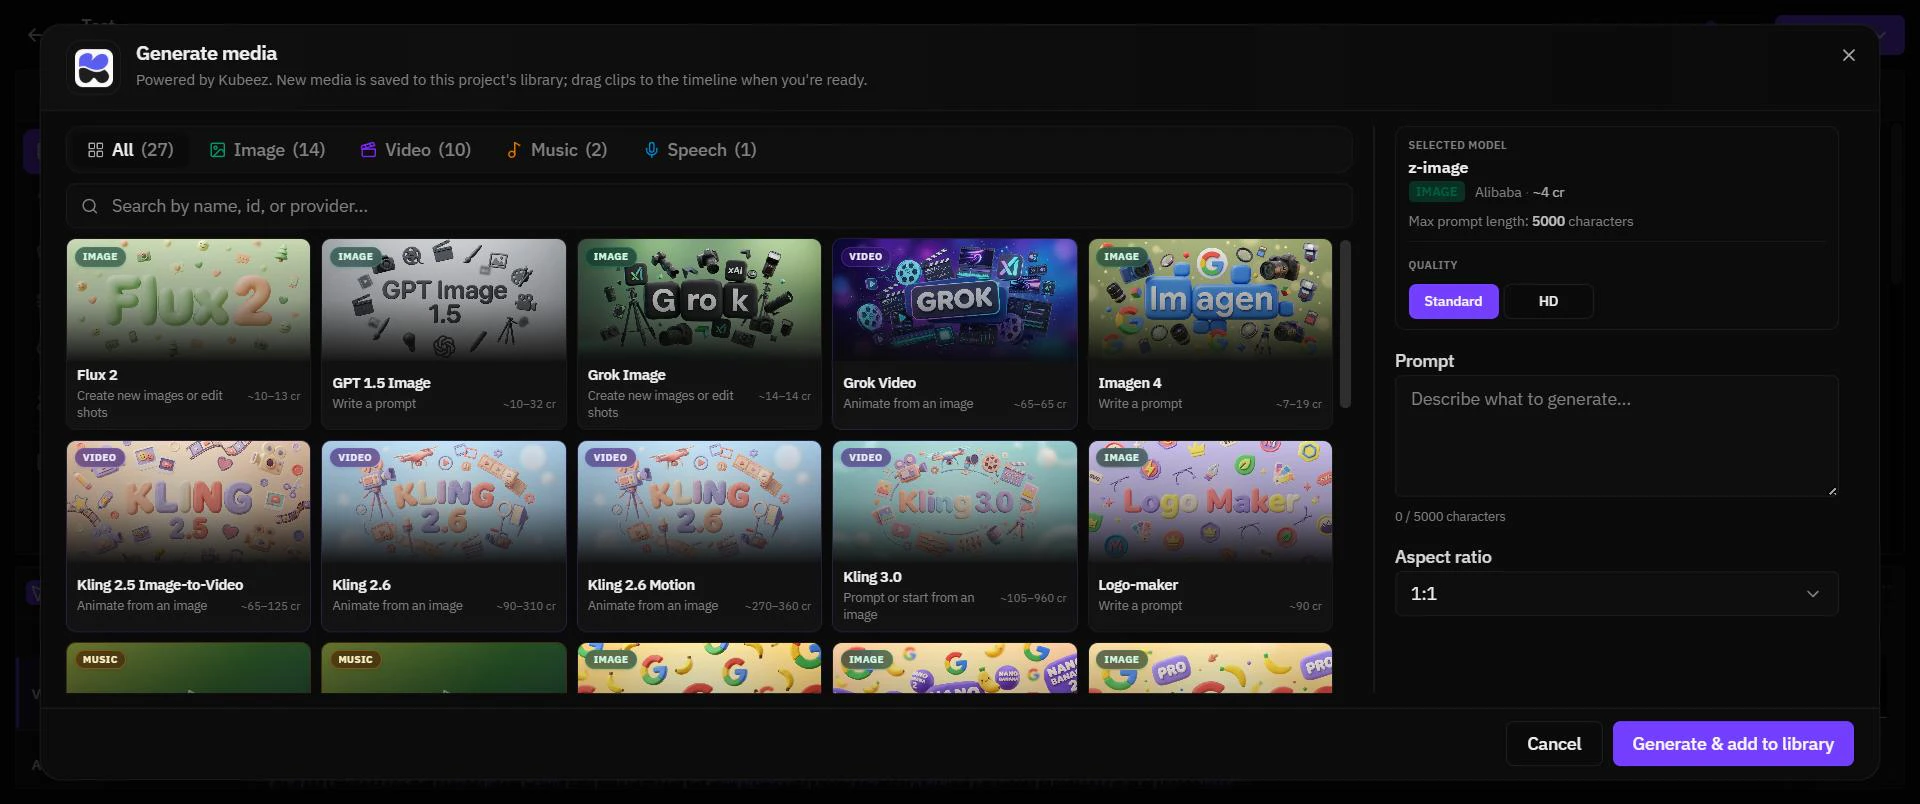Click the Aspect ratio chevron arrow
This screenshot has width=1920, height=804.
(1812, 594)
